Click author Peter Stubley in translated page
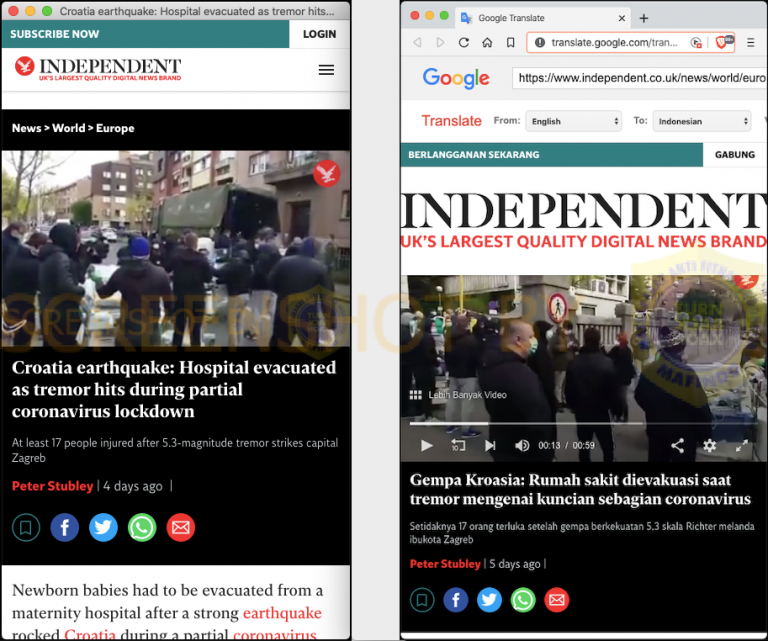This screenshot has height=641, width=768. [445, 564]
